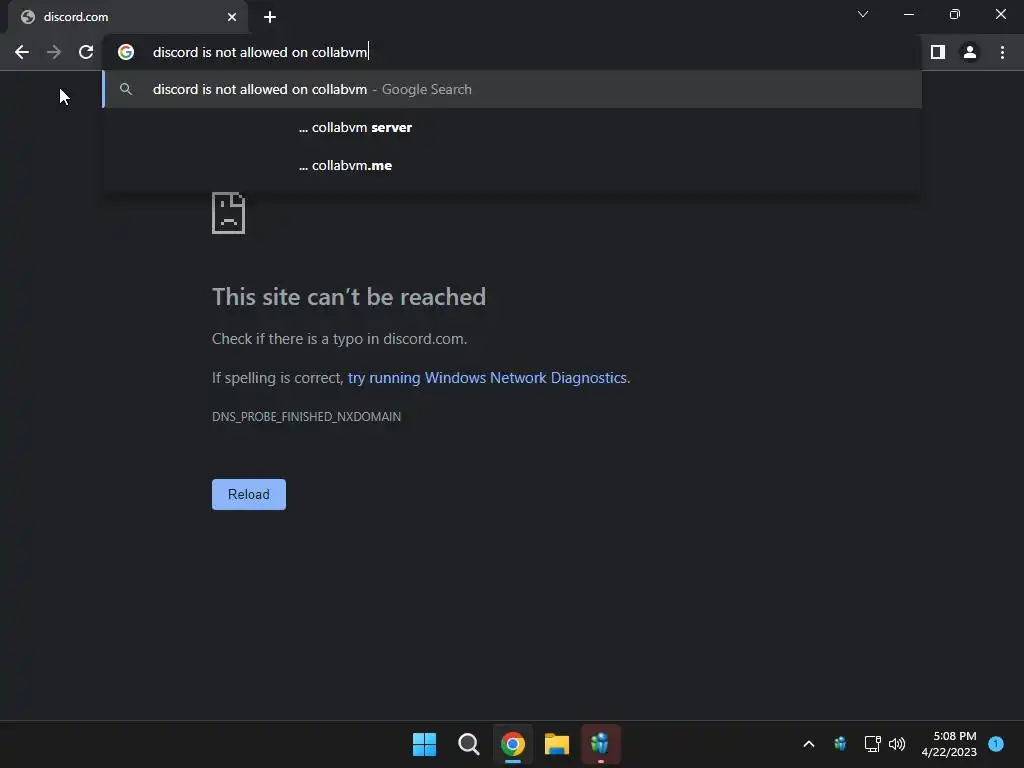Go back to the previous page
This screenshot has height=768, width=1024.
coord(22,52)
